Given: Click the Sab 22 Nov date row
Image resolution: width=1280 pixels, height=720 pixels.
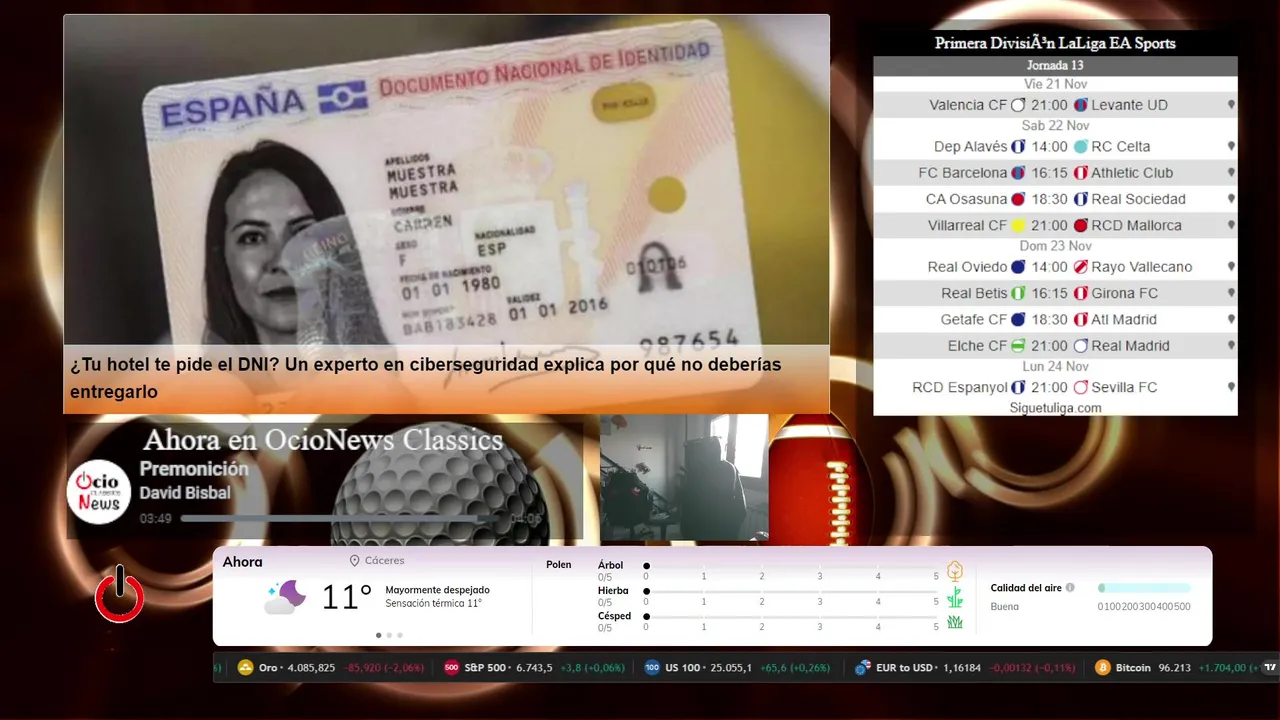Looking at the screenshot, I should (x=1055, y=126).
